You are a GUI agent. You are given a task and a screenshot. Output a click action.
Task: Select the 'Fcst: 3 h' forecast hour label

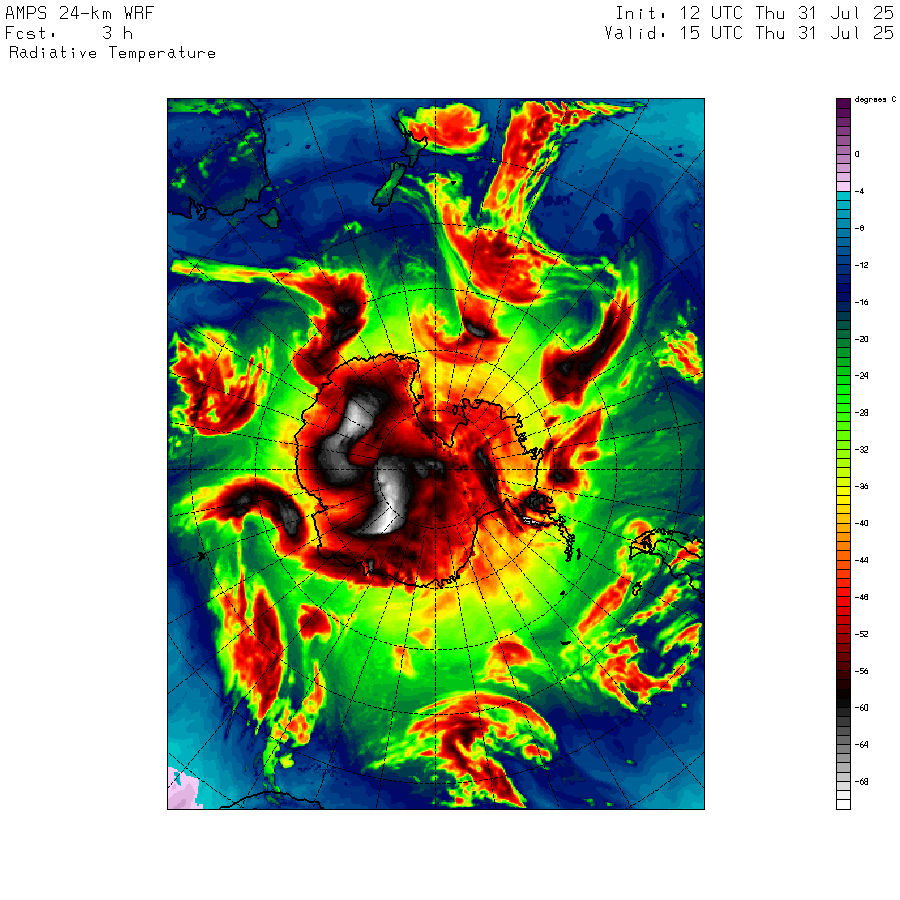point(69,33)
